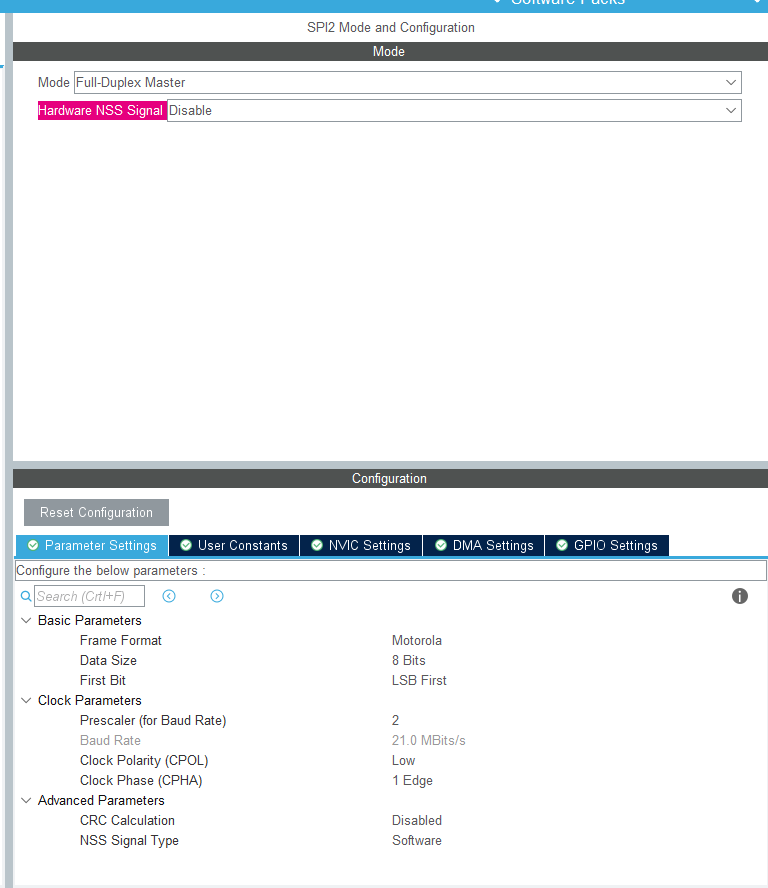Image resolution: width=768 pixels, height=888 pixels.
Task: Select the First Bit parameter row
Action: click(x=391, y=680)
